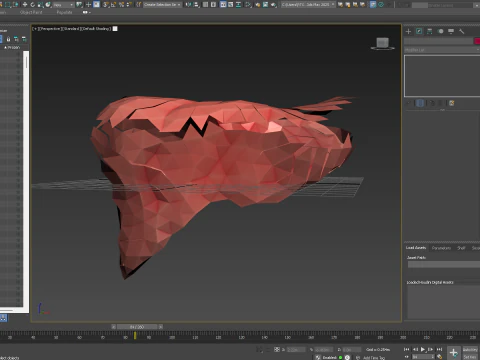Open the Rendered Frame Window icon
This screenshot has width=480, height=360.
point(265,5)
